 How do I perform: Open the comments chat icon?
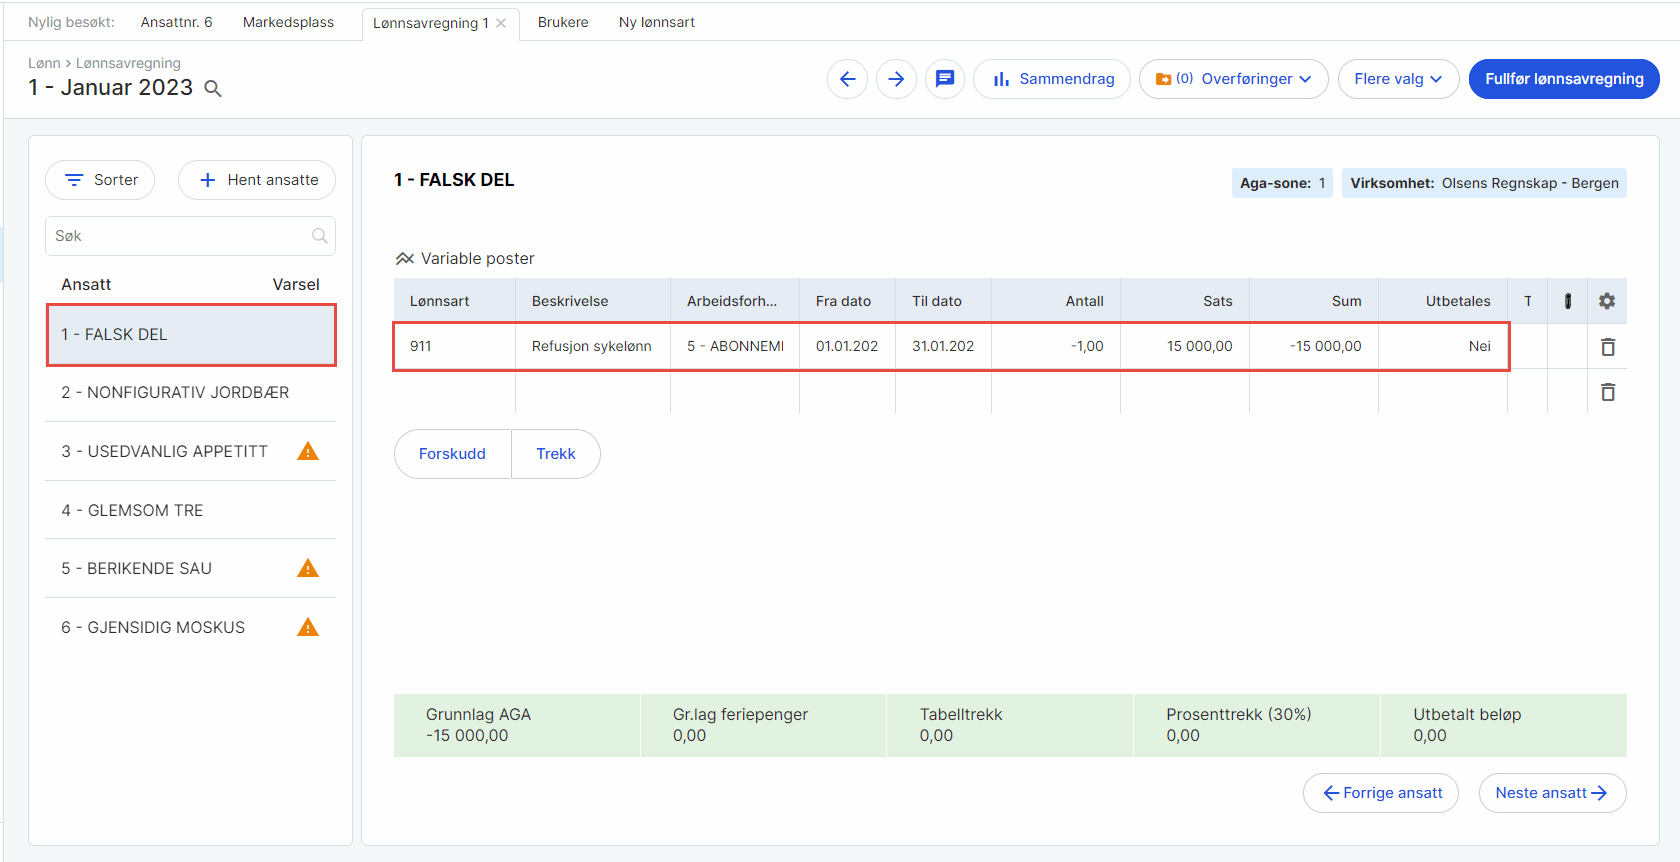point(945,79)
